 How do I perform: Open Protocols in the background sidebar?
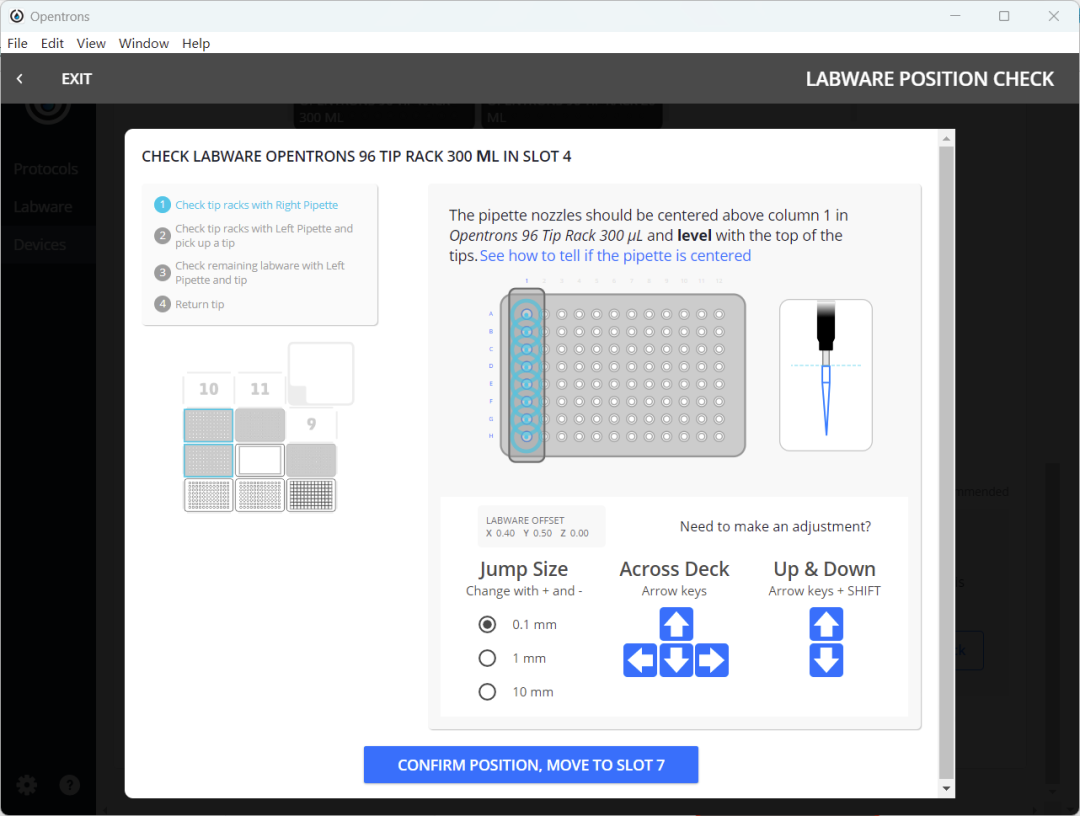coord(45,169)
